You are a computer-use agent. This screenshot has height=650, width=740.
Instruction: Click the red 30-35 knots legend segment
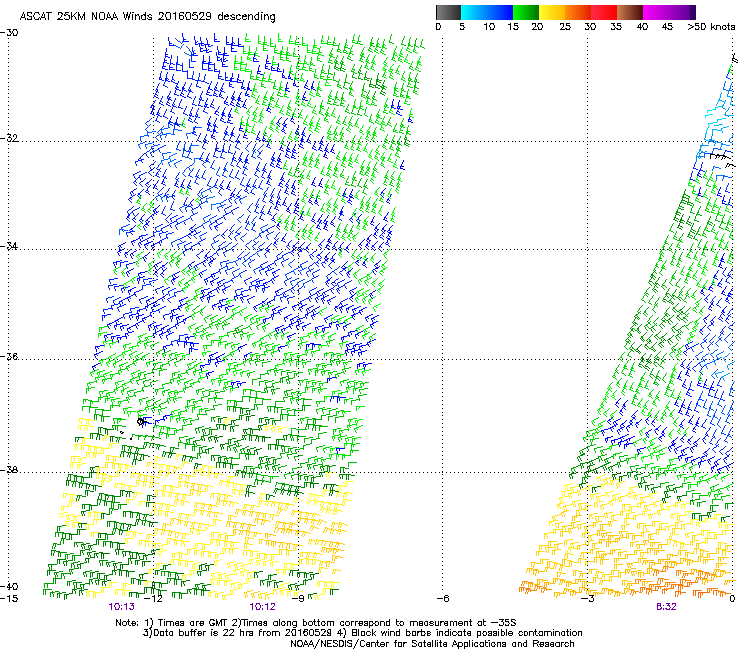pos(604,13)
